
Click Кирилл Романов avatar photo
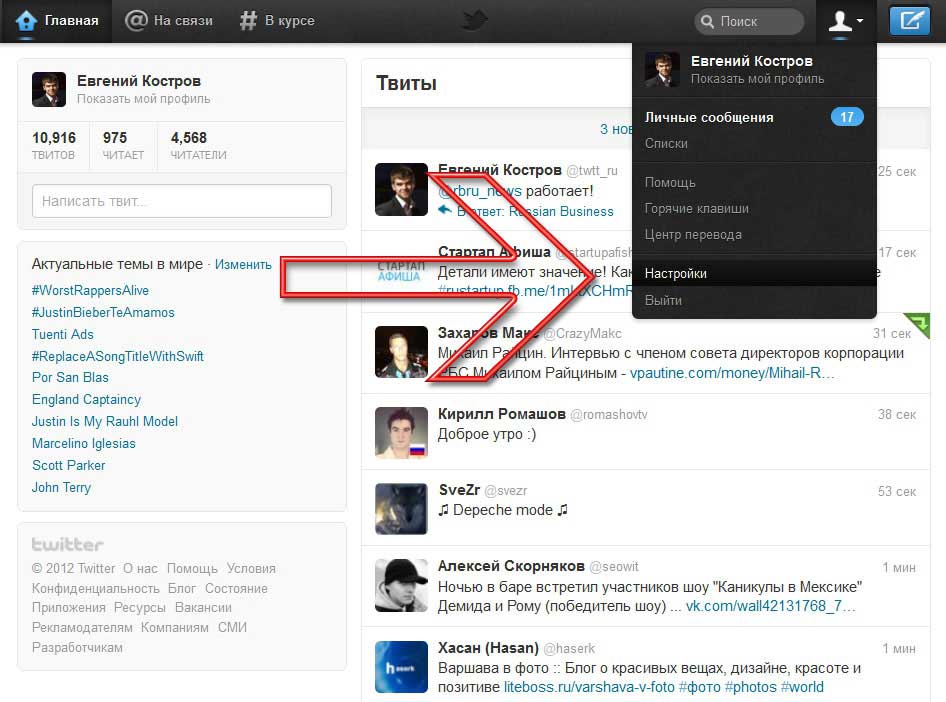tap(401, 432)
